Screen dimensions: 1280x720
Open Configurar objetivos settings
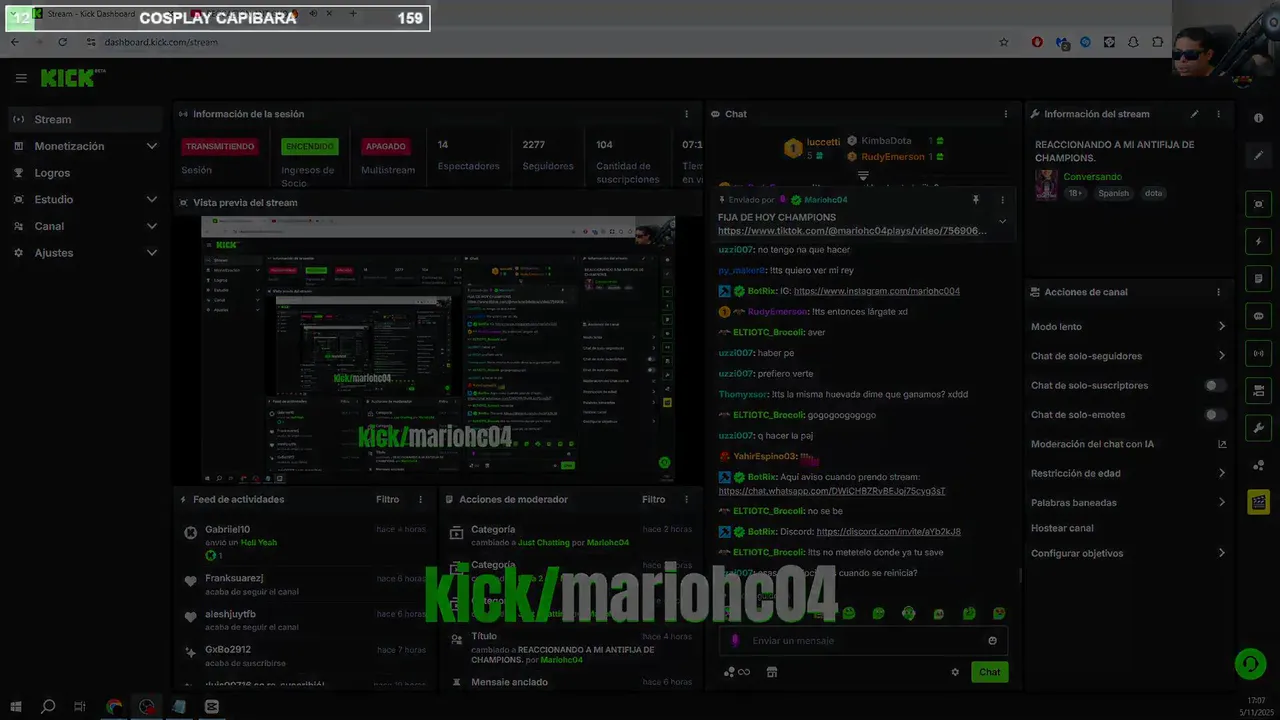pyautogui.click(x=1128, y=553)
